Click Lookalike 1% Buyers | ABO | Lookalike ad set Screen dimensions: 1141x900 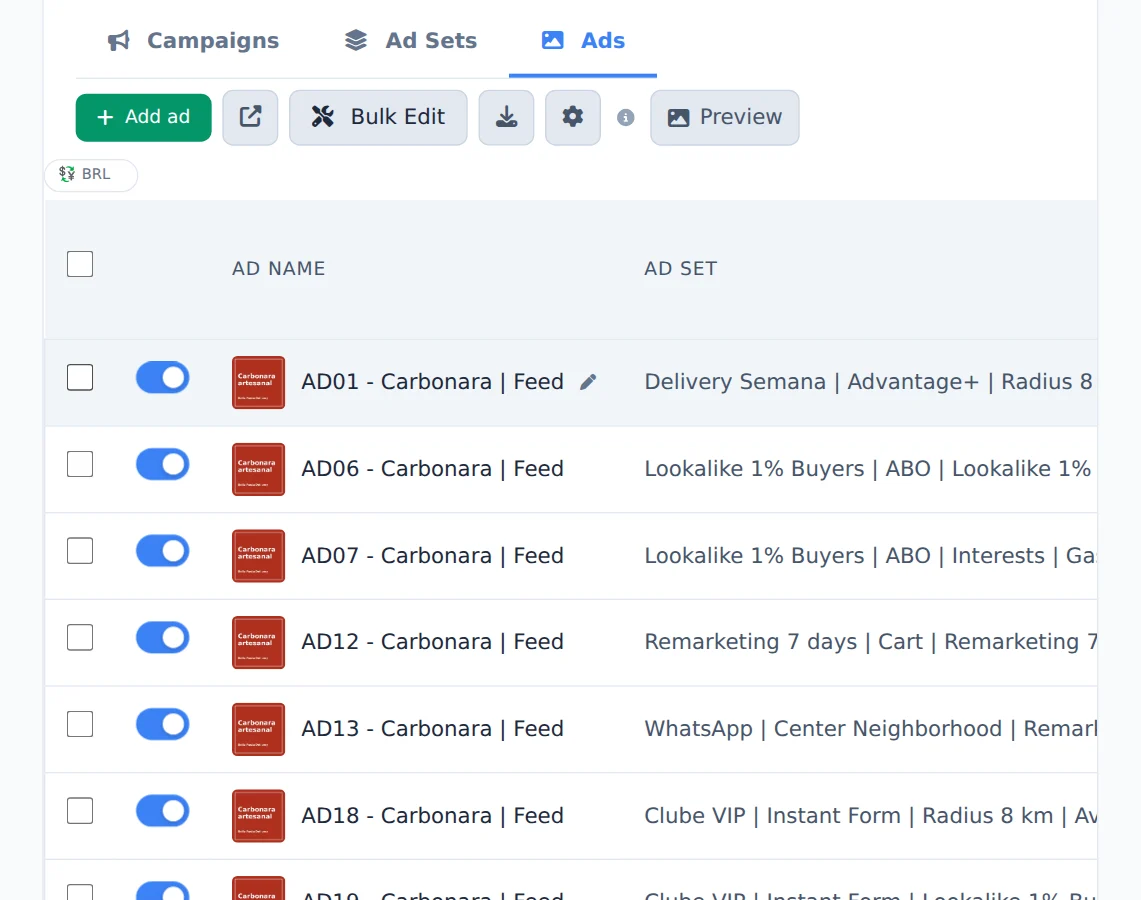[870, 469]
